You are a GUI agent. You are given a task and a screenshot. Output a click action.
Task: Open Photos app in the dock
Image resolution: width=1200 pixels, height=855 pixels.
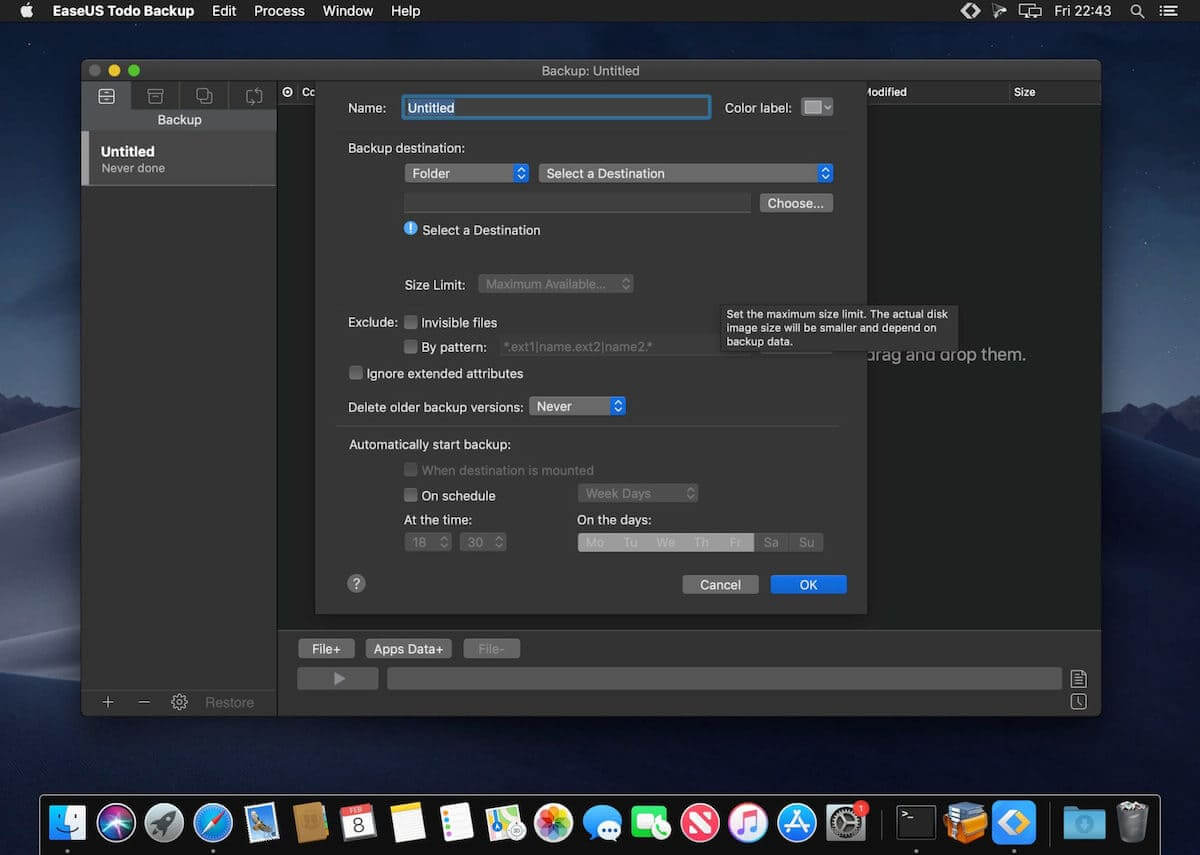tap(553, 822)
